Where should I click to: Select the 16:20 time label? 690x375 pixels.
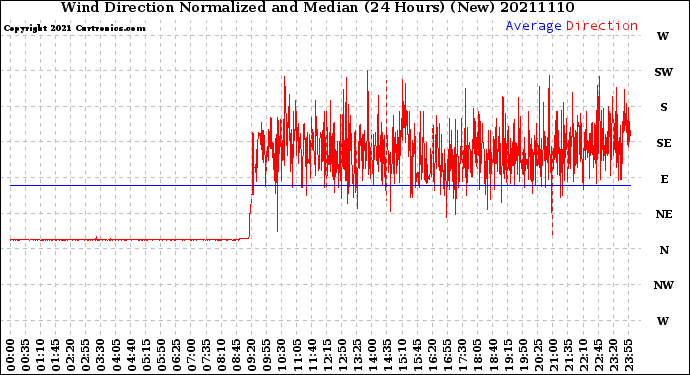click(433, 355)
